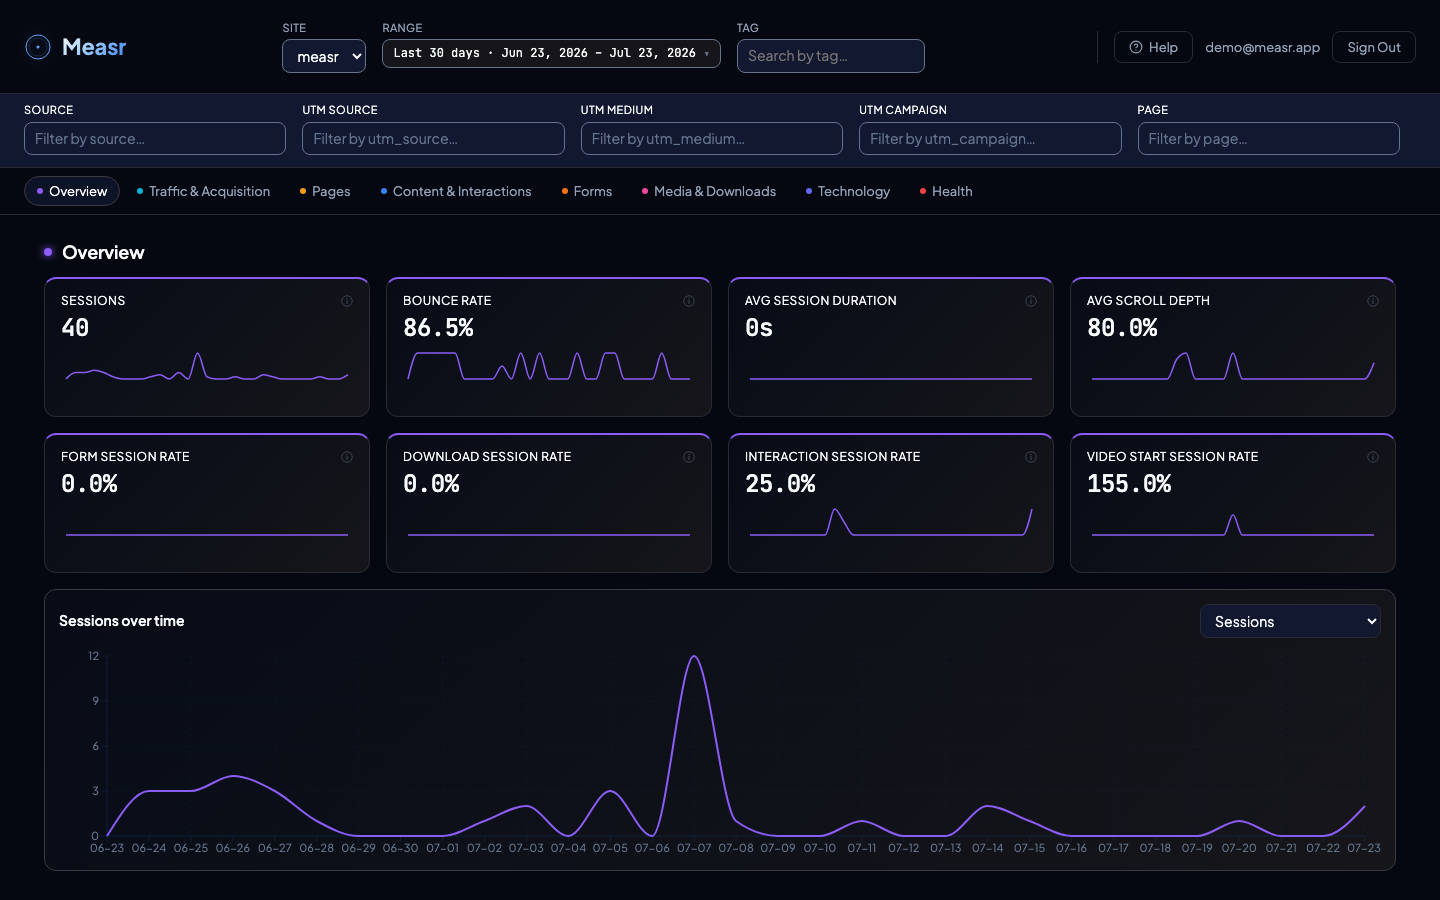
Task: Switch to Content & Interactions tab
Action: (x=456, y=191)
